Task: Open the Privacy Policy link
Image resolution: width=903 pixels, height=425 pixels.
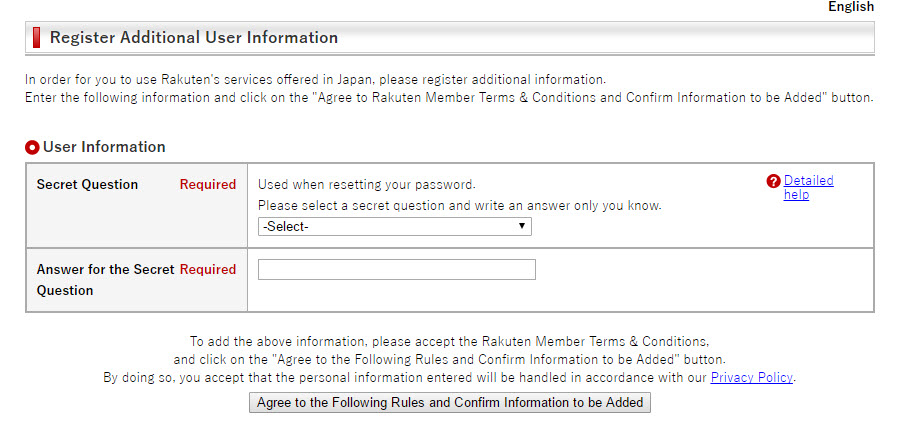Action: click(x=752, y=378)
